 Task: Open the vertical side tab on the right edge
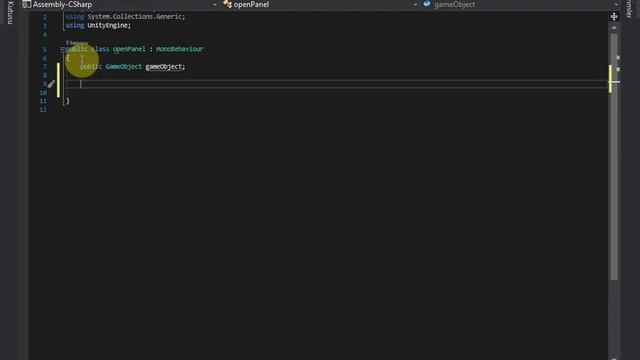tap(629, 9)
